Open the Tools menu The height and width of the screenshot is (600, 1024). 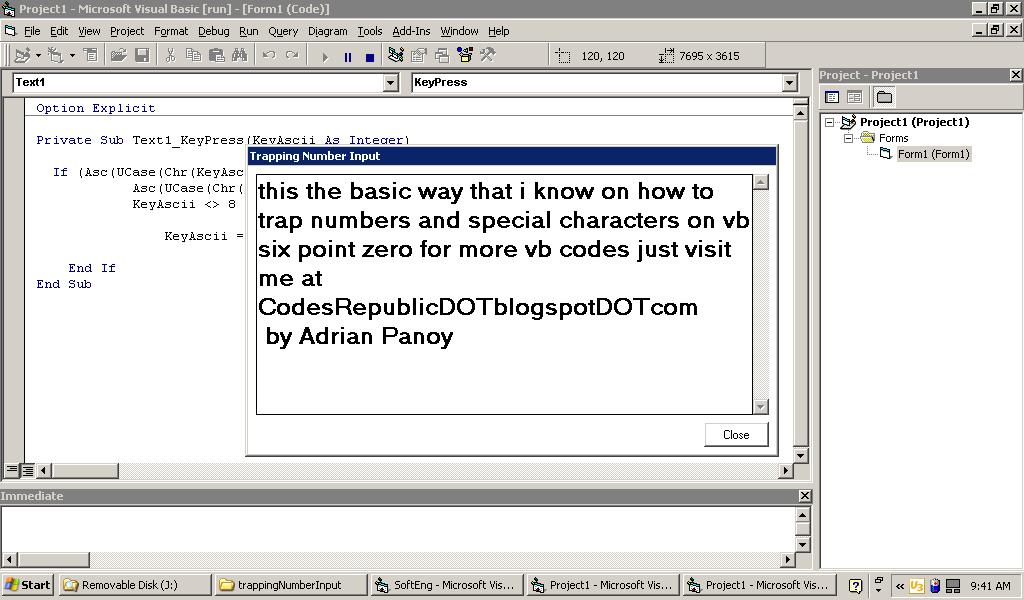[x=370, y=31]
